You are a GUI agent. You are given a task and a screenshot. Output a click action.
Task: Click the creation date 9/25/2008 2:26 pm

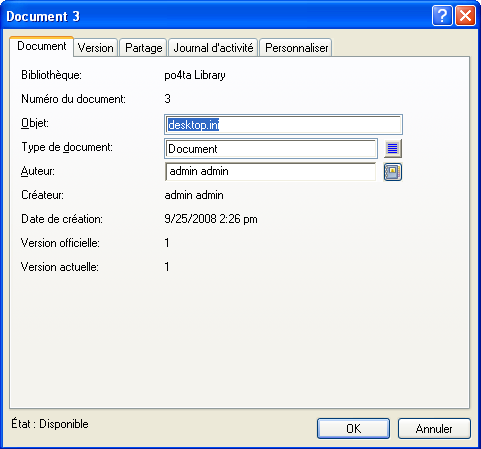coord(211,219)
